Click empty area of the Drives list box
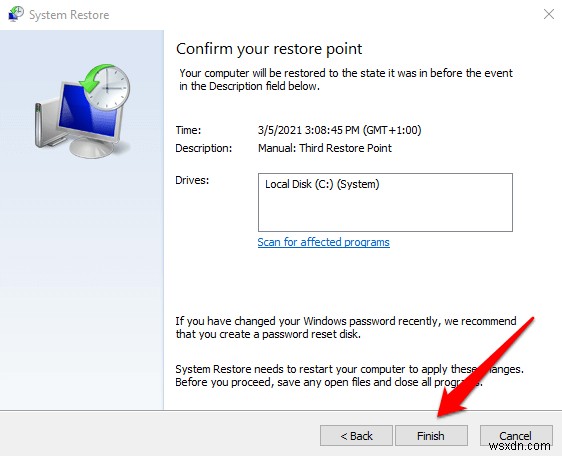 point(385,213)
